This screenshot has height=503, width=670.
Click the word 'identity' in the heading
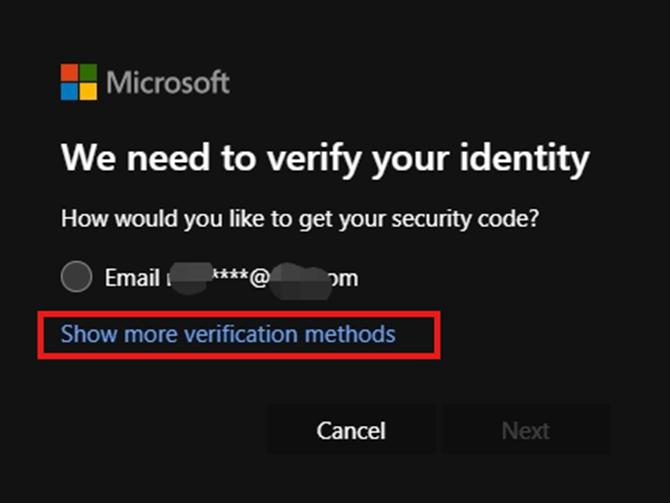tap(525, 159)
